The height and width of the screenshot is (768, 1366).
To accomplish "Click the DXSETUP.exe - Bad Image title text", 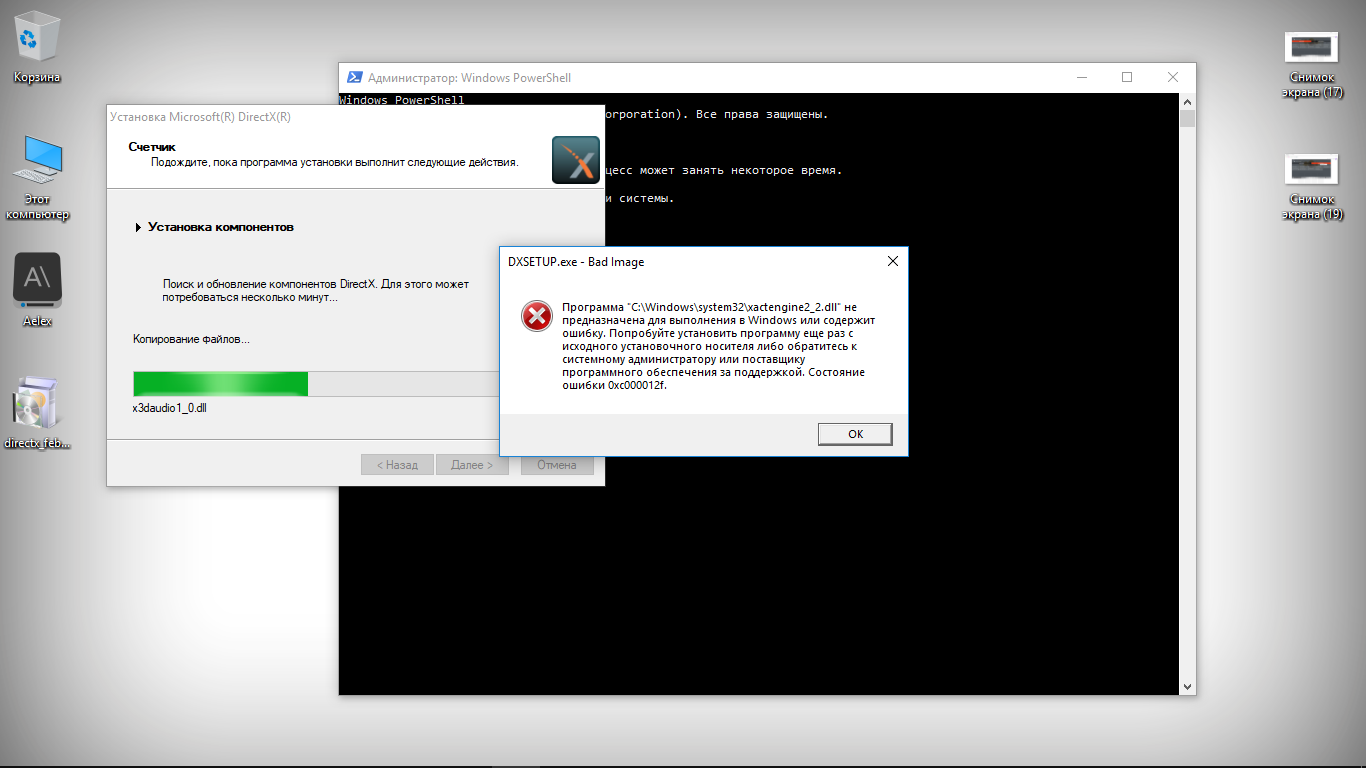I will [576, 262].
